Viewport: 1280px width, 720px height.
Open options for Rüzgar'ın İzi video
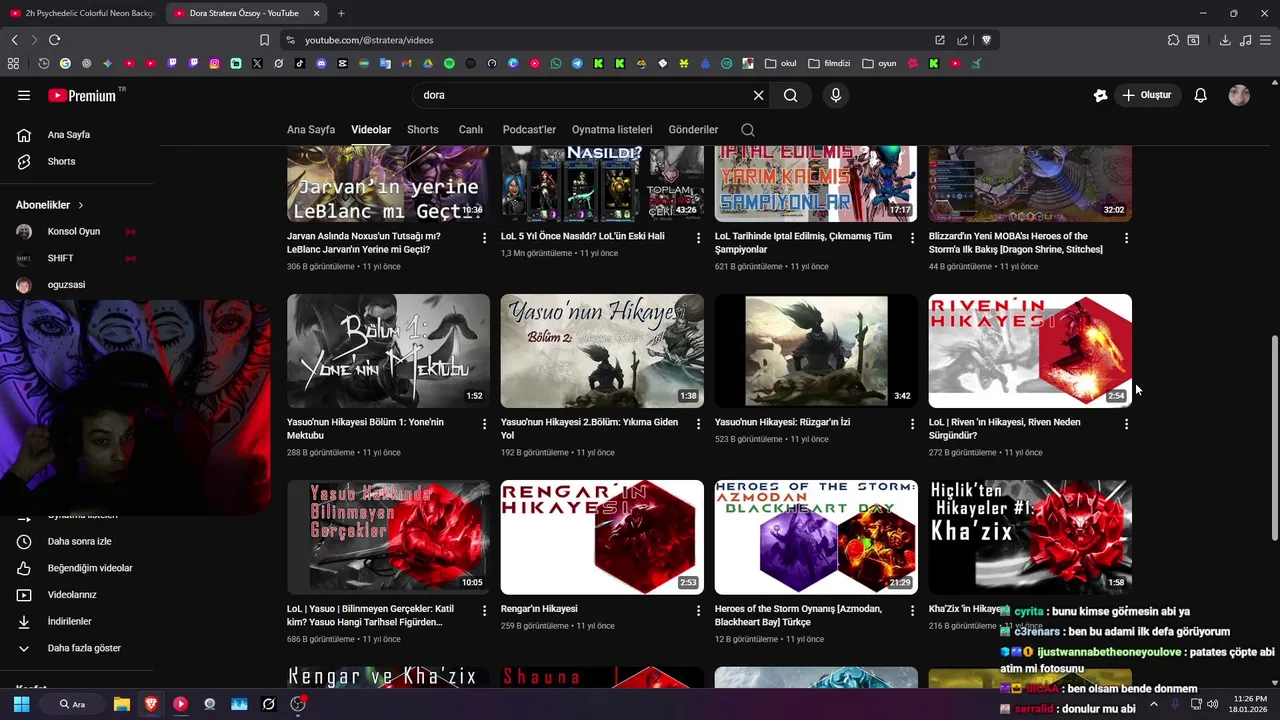(x=912, y=424)
